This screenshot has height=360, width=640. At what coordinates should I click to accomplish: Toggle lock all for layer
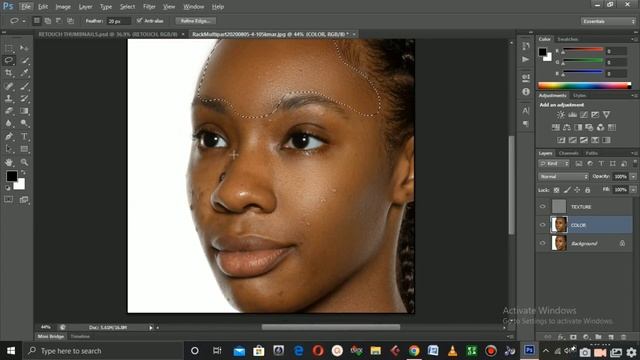[587, 190]
